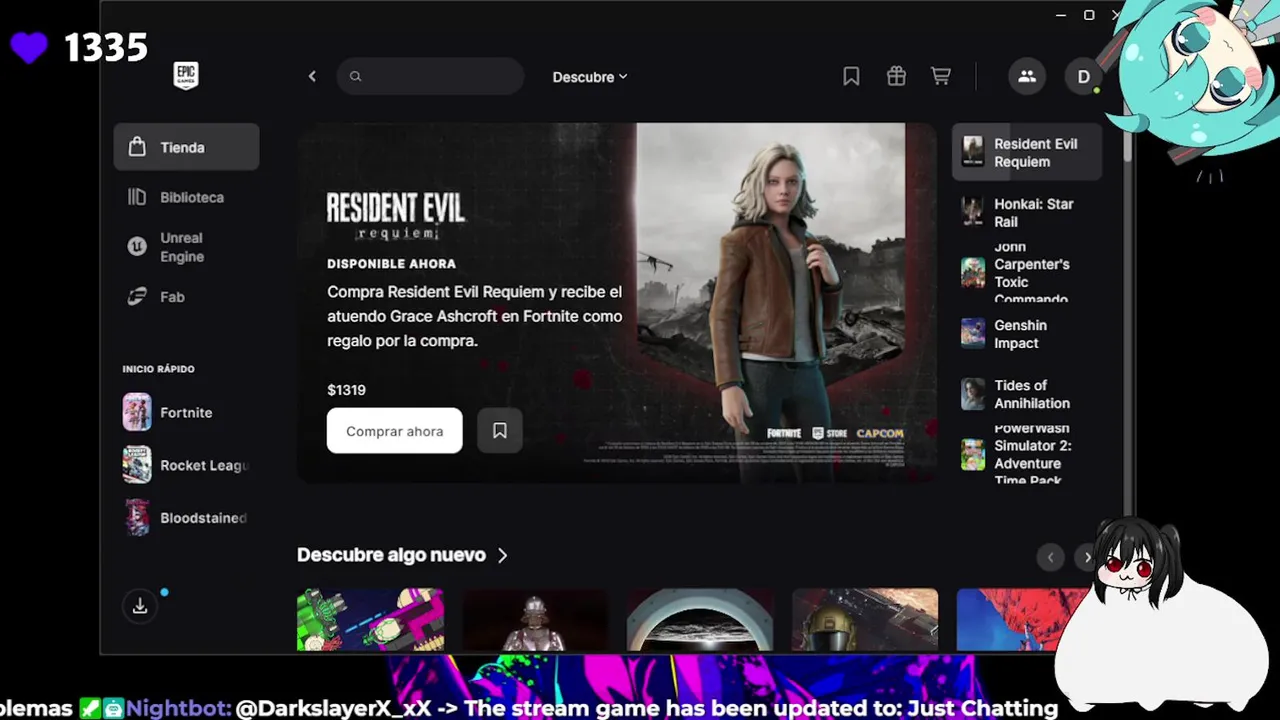Open the Fab section label

click(x=172, y=297)
